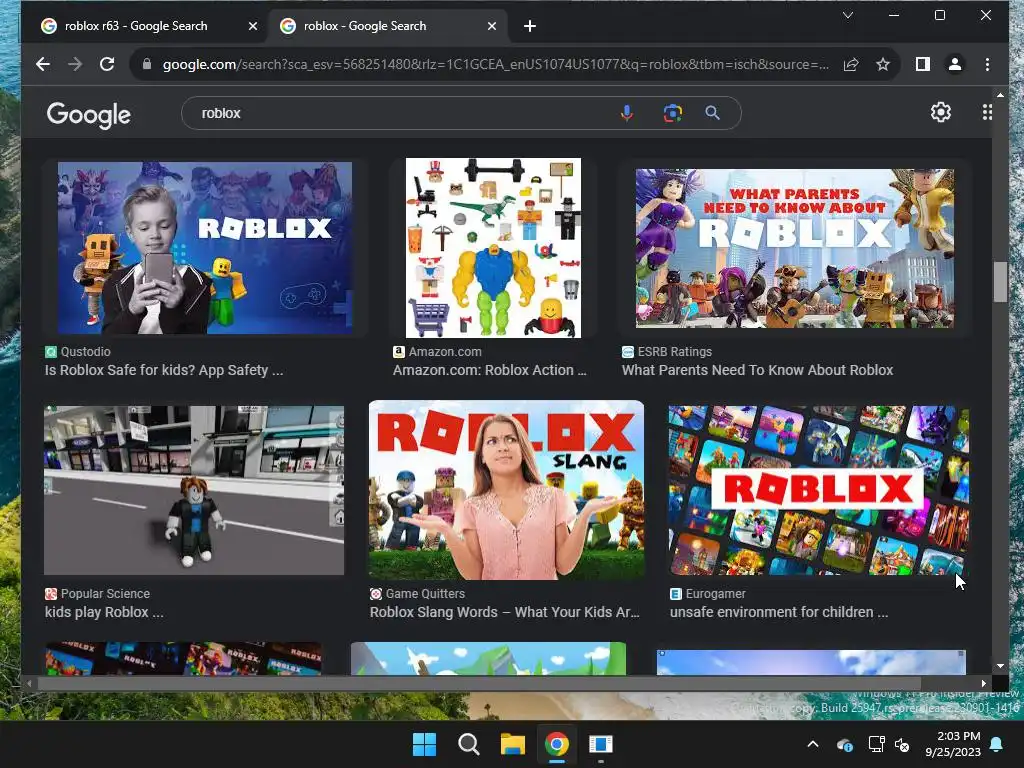The width and height of the screenshot is (1024, 768).
Task: Open 'unsafe environment for children' link
Action: (779, 613)
